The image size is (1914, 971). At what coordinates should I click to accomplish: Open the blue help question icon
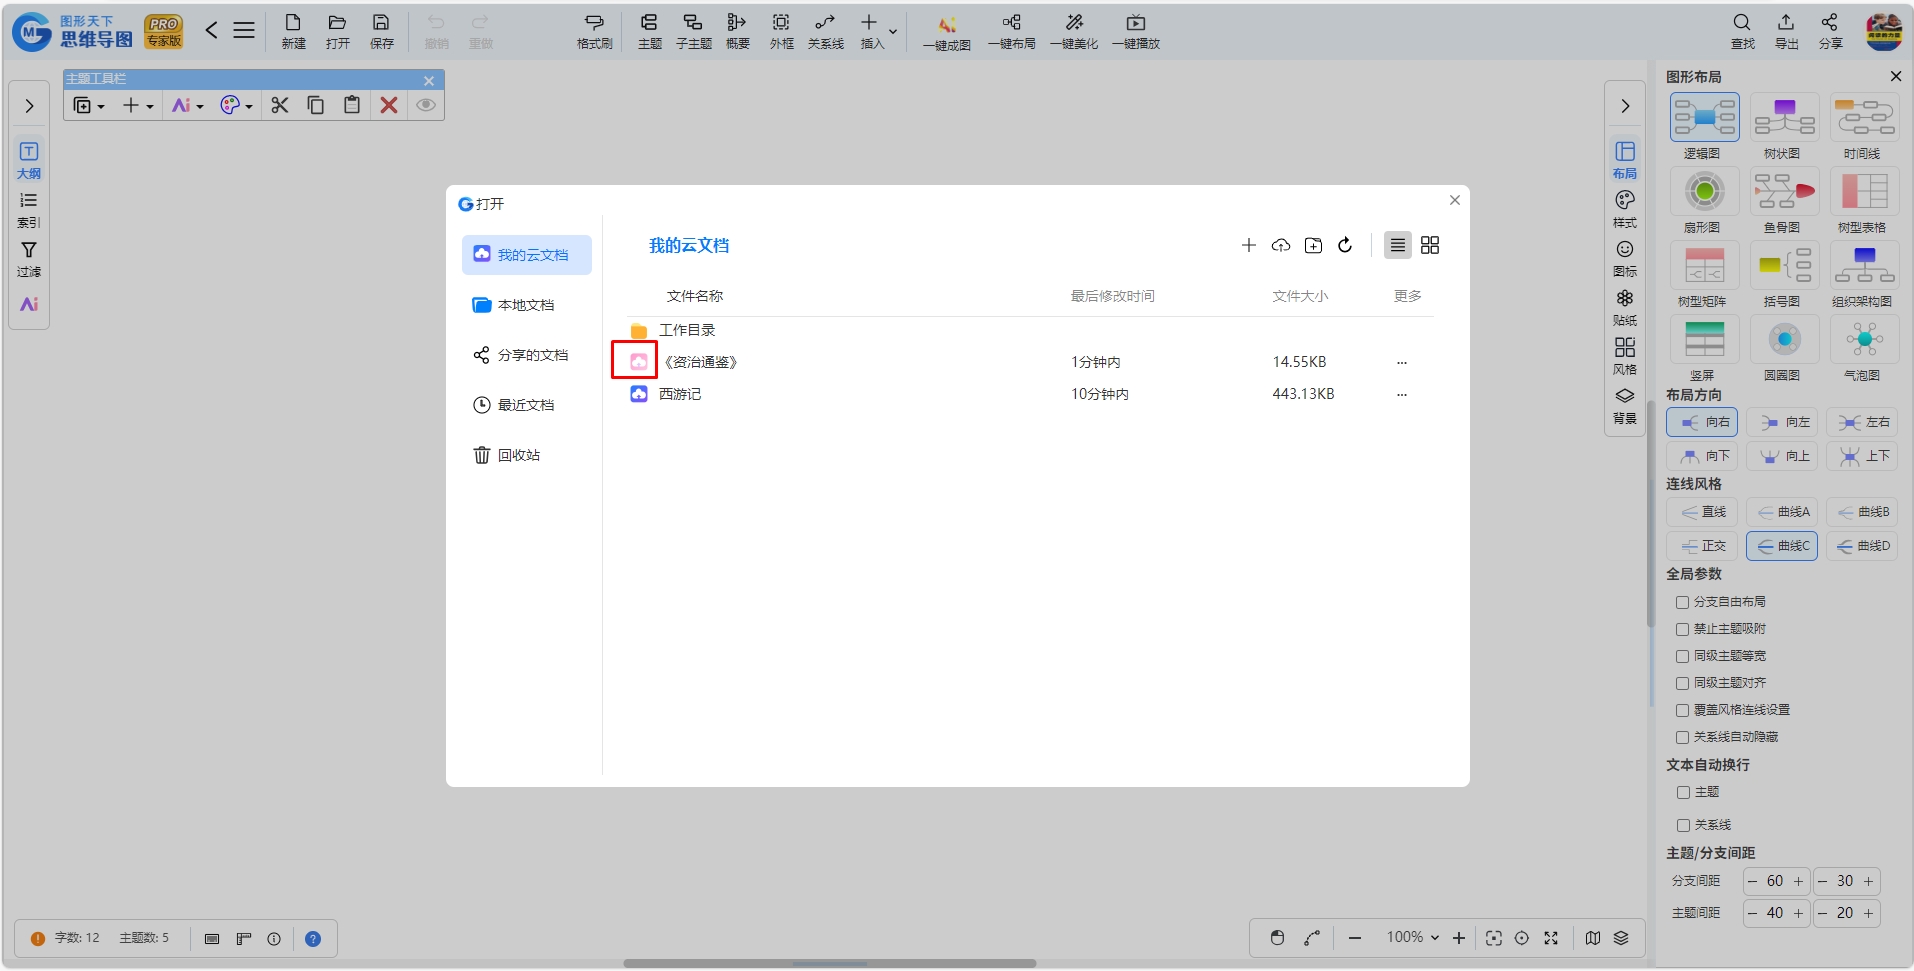click(313, 939)
